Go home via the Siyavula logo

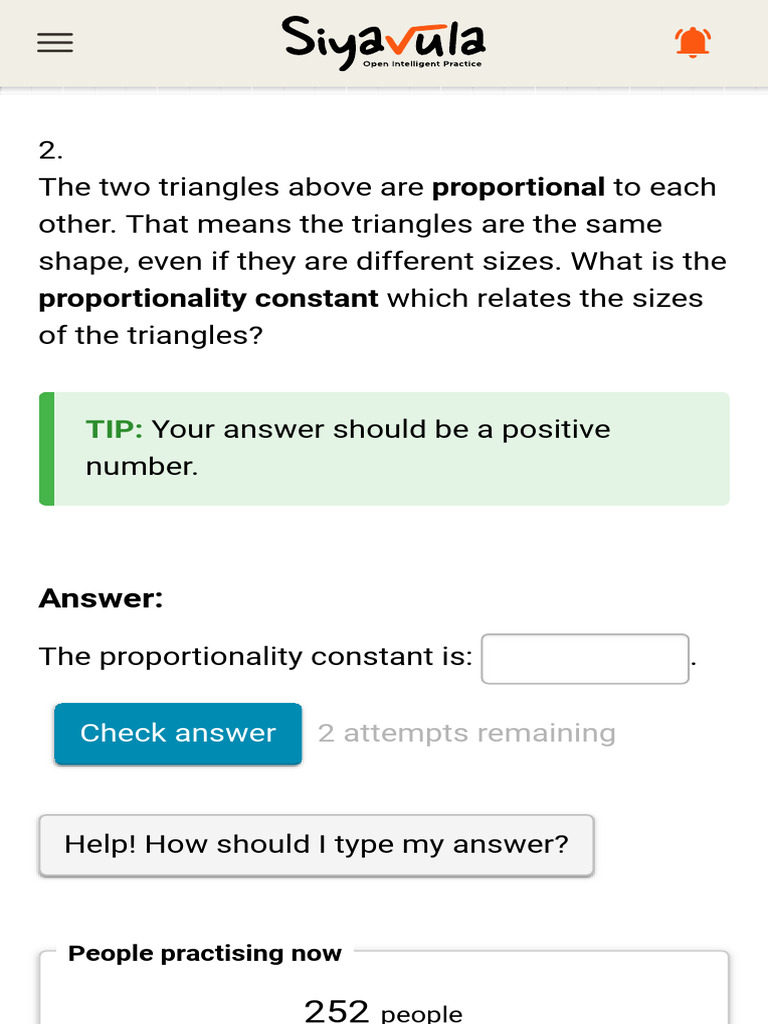pos(384,43)
